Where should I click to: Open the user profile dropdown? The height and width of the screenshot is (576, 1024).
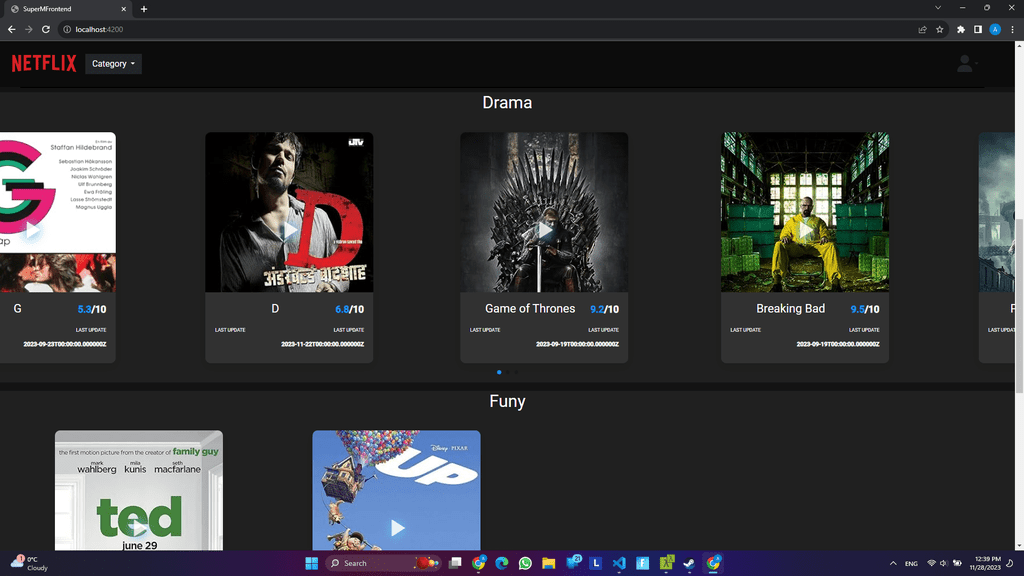click(x=967, y=63)
